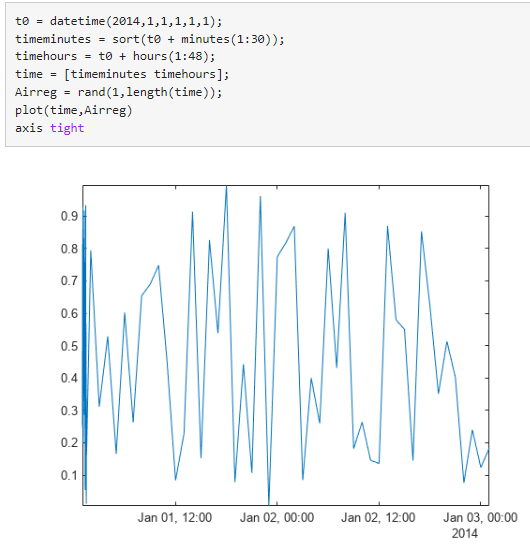Click the line 'time = [timeminutes timehours];'

122,74
